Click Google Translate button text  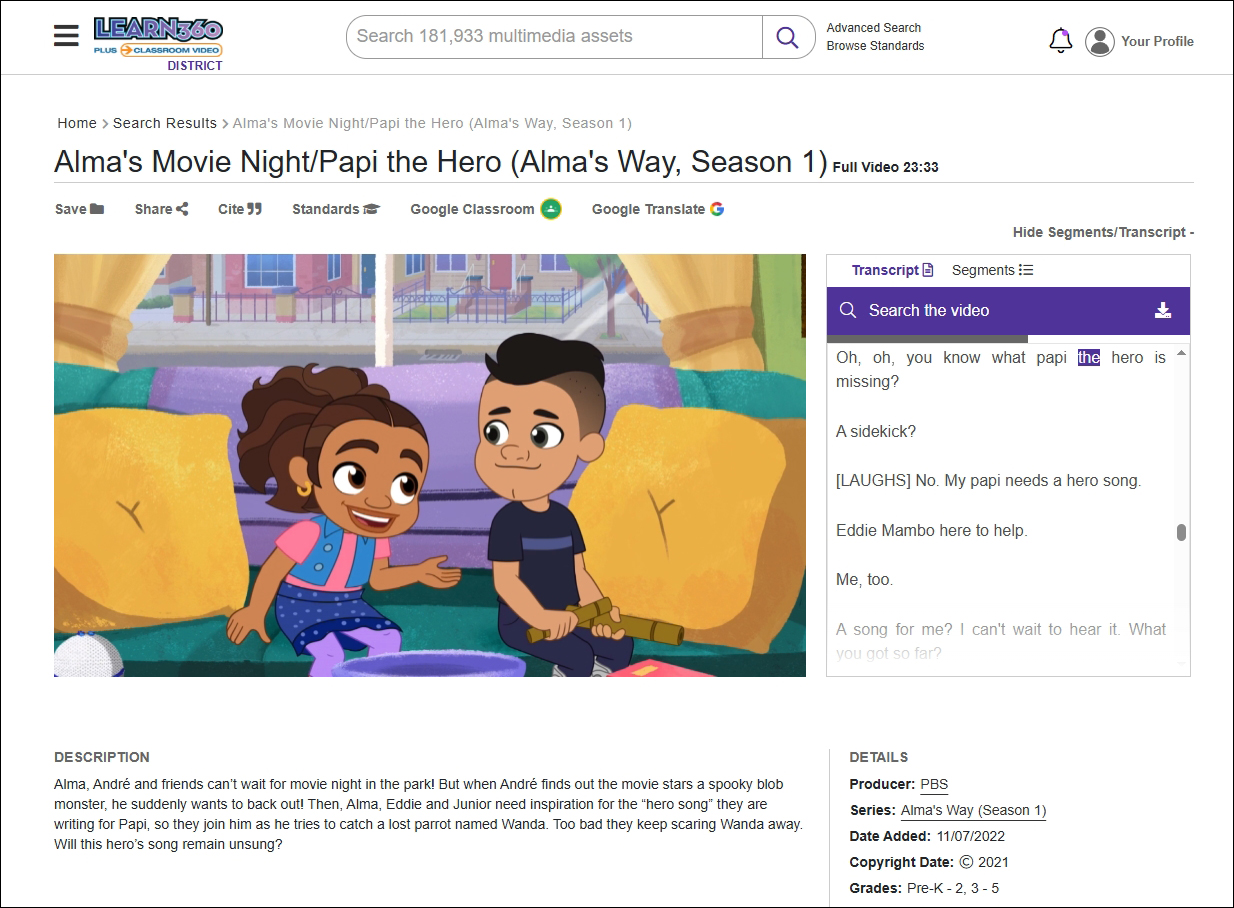(x=648, y=209)
